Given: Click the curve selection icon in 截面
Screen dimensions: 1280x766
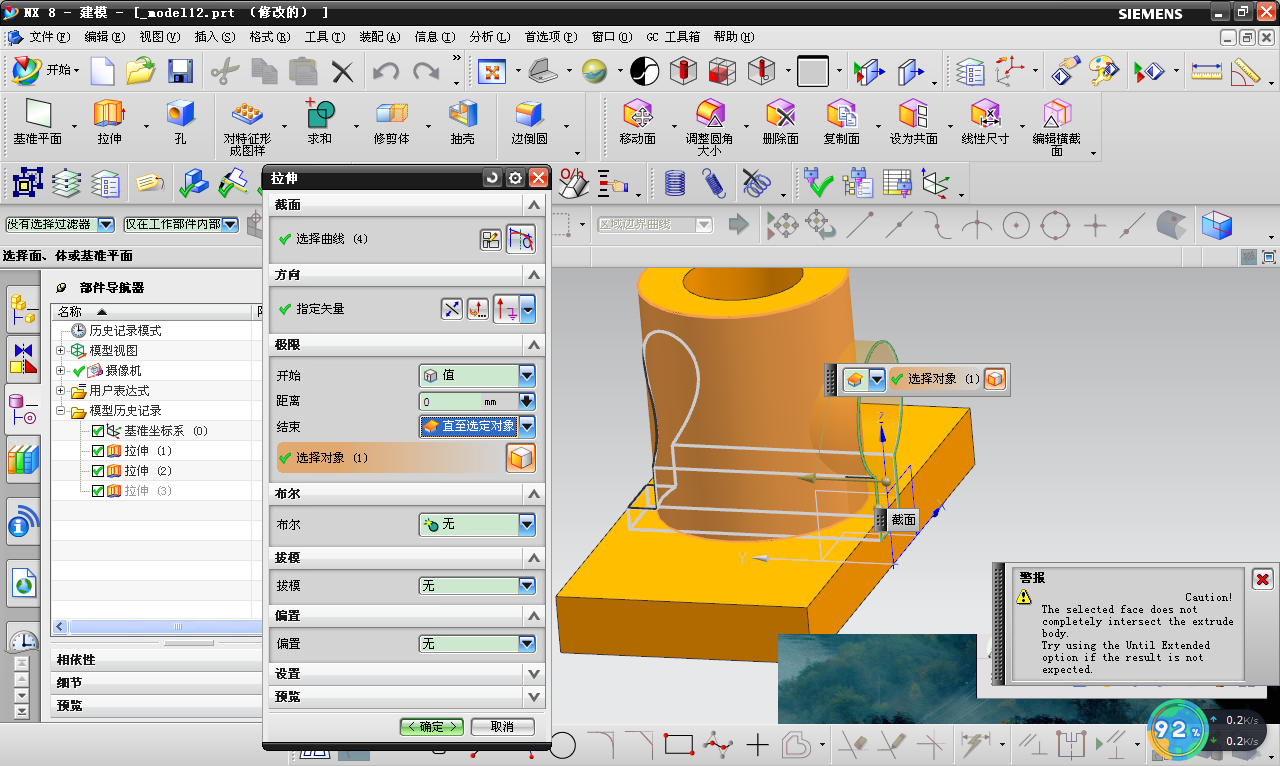Looking at the screenshot, I should click(521, 239).
